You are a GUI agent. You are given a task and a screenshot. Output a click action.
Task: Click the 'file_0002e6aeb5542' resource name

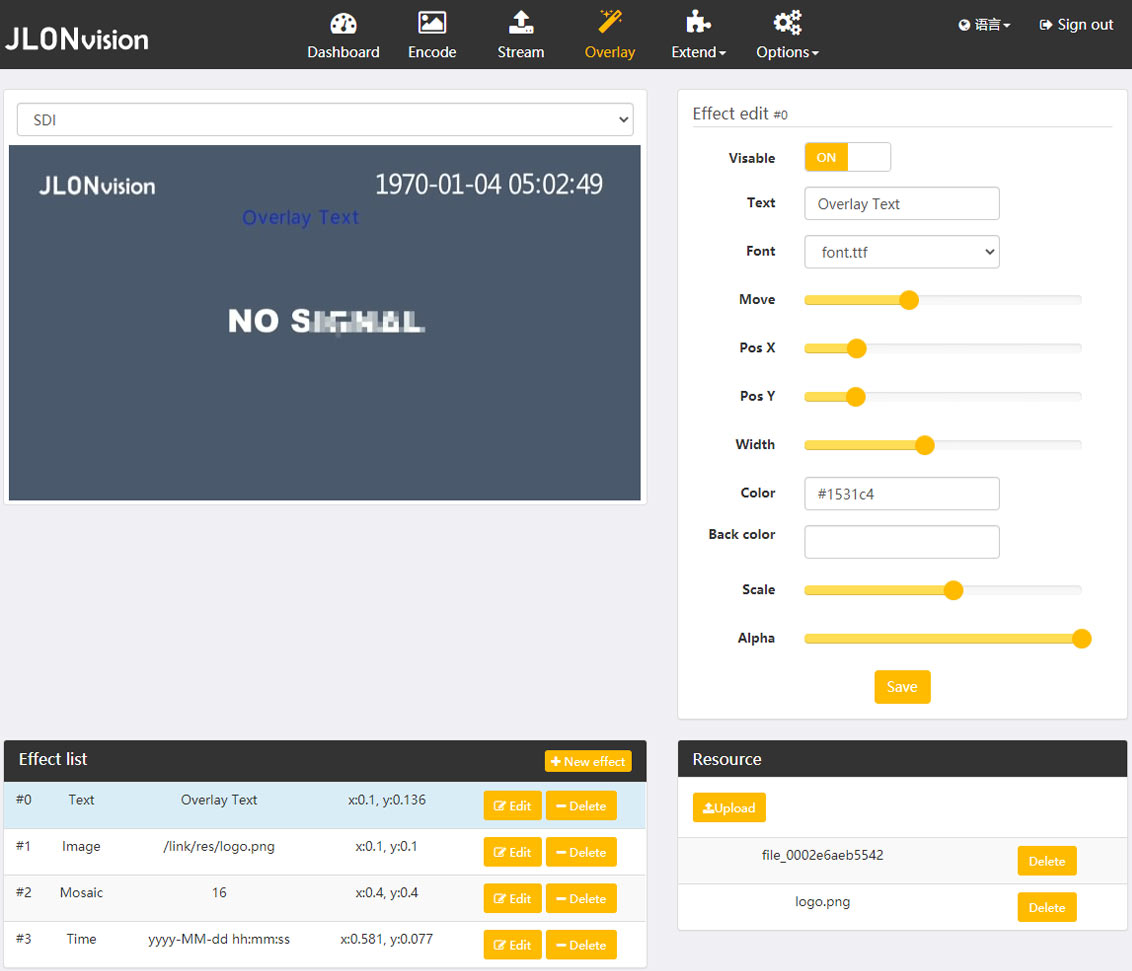pyautogui.click(x=822, y=855)
